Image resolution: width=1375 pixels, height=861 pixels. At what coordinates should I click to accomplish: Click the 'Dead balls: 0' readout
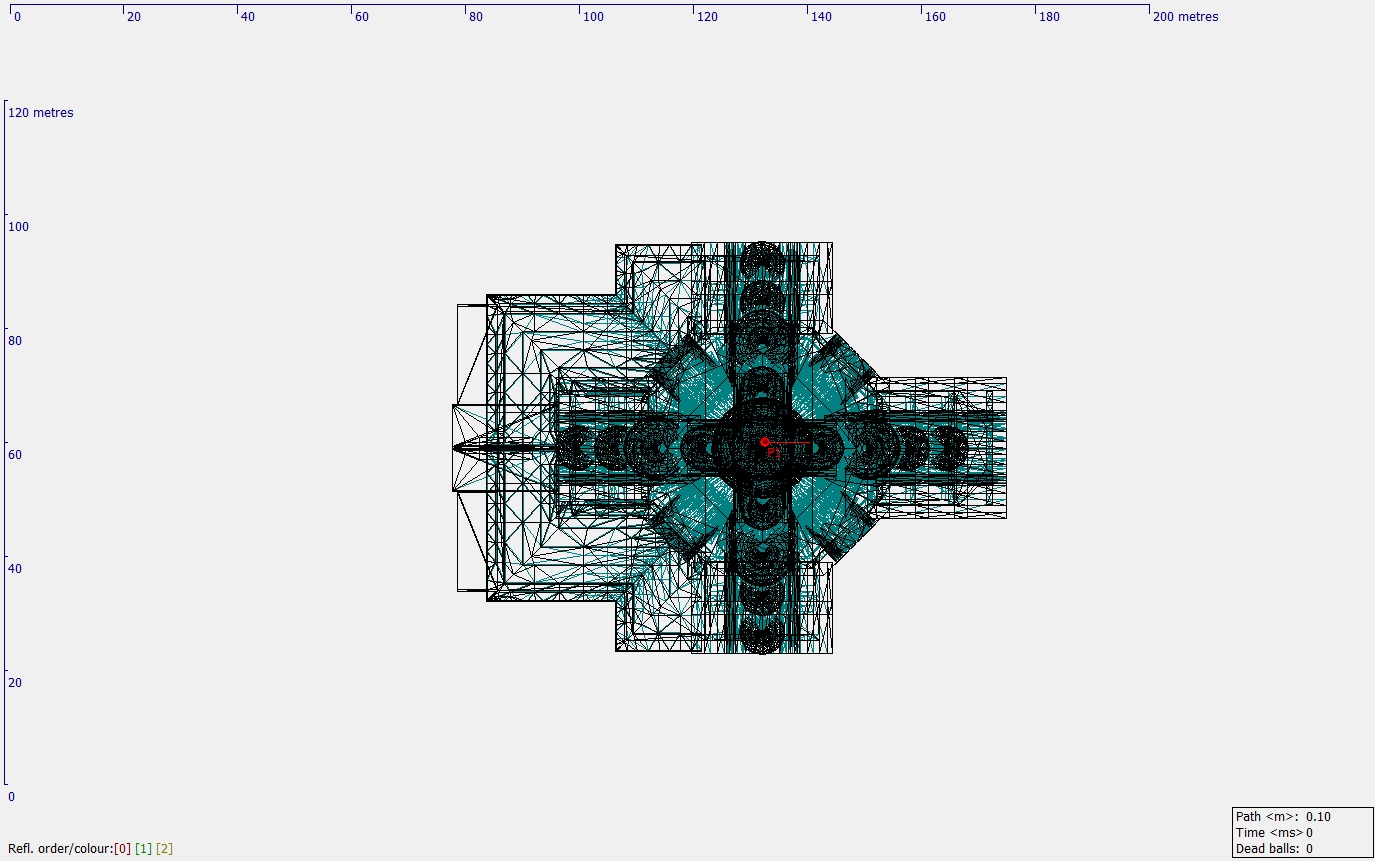tap(1274, 849)
